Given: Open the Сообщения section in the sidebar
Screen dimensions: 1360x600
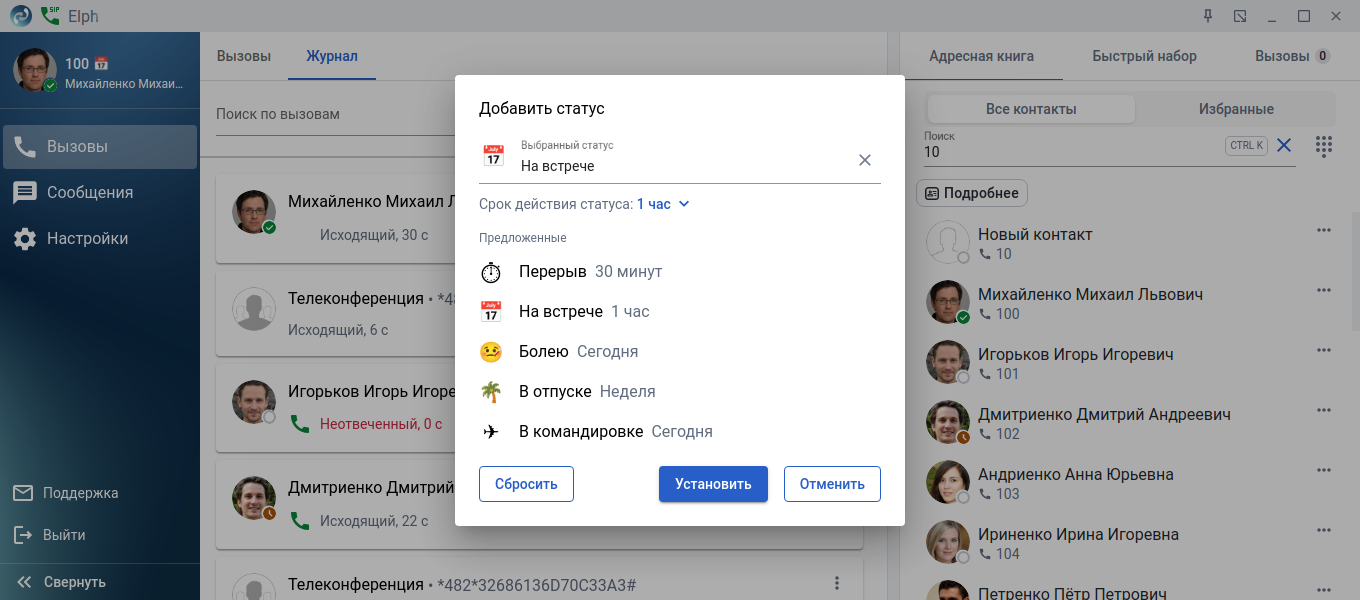Looking at the screenshot, I should (x=100, y=192).
